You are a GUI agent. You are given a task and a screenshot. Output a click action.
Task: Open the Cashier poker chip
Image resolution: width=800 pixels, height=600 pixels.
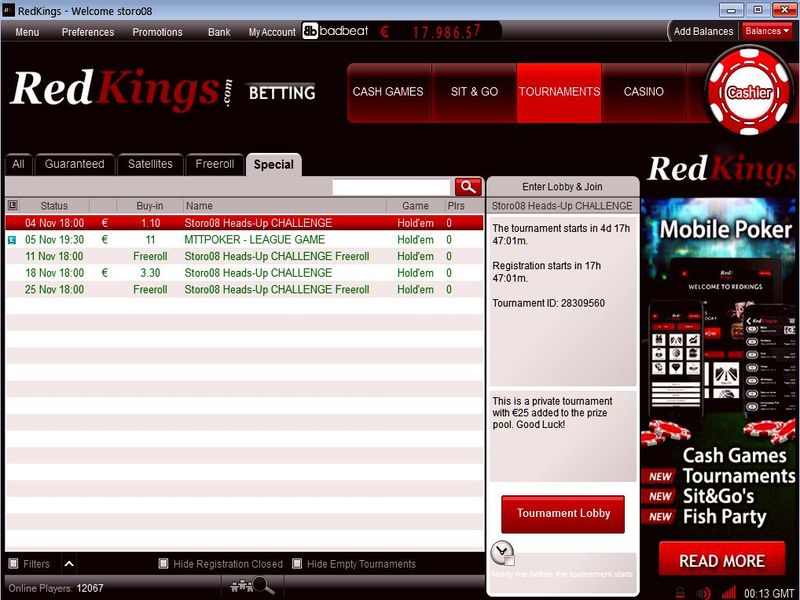[749, 91]
